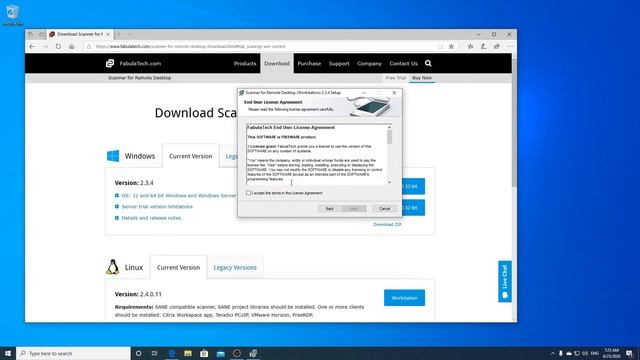This screenshot has width=640, height=360.
Task: Open Live Chat widget
Action: (505, 282)
